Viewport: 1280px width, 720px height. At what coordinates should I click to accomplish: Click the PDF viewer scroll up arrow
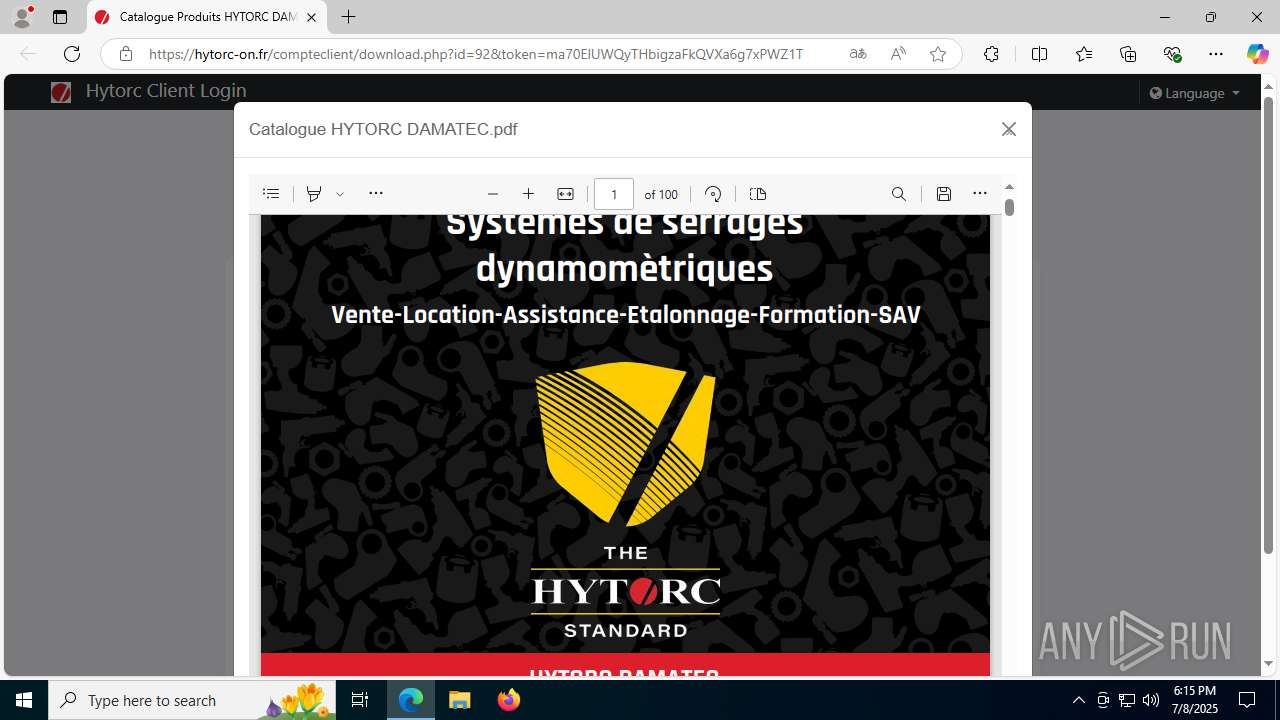(x=1009, y=187)
